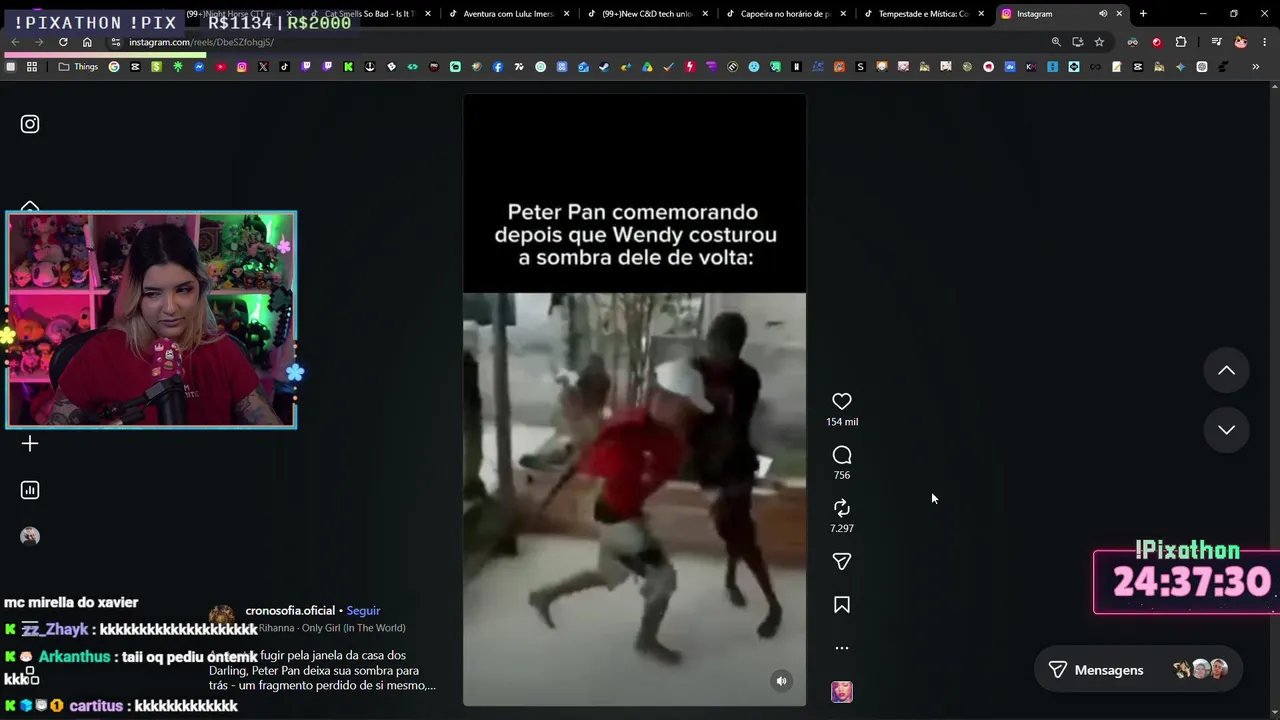Switch to the Cat Smells So Bad tab
The width and height of the screenshot is (1280, 720).
coord(369,14)
